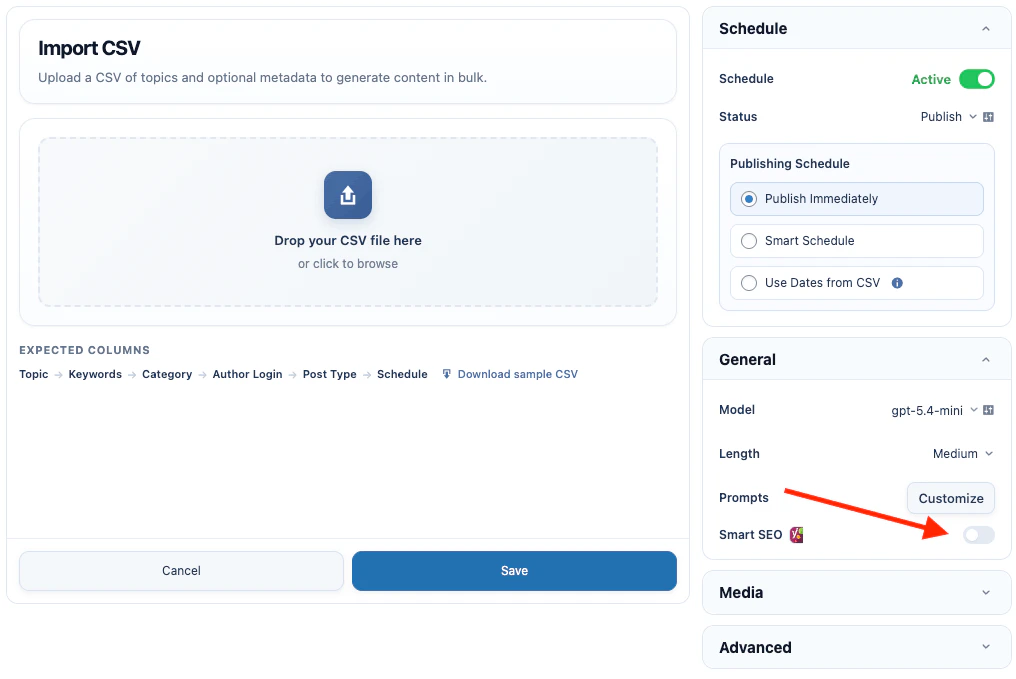Turn off the Active schedule toggle
The width and height of the screenshot is (1016, 679).
976,79
